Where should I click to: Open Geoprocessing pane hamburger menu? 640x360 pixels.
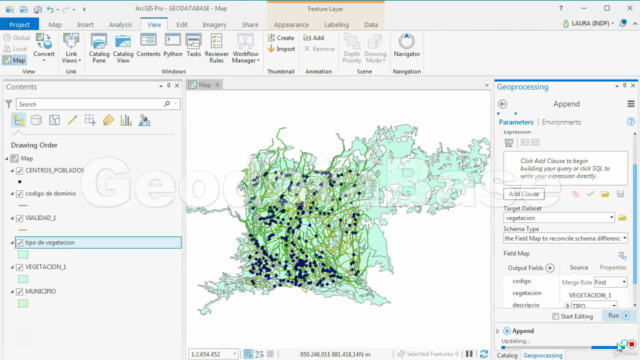pos(631,104)
